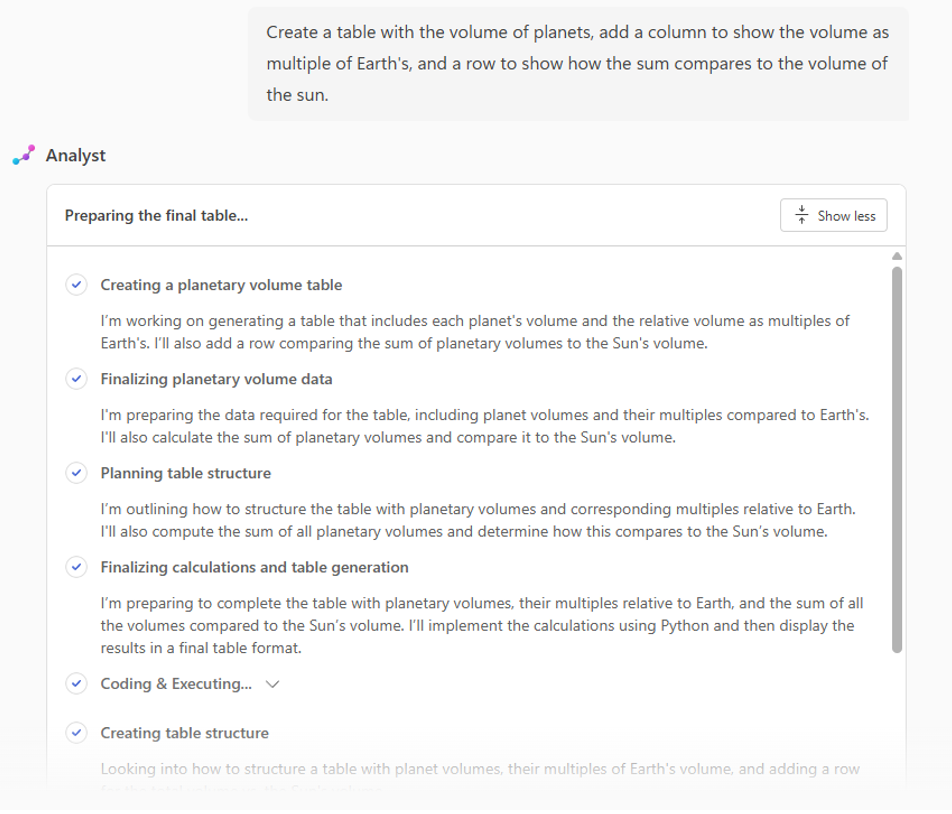This screenshot has height=814, width=952.
Task: Select the Planning table structure step heading
Action: 186,473
